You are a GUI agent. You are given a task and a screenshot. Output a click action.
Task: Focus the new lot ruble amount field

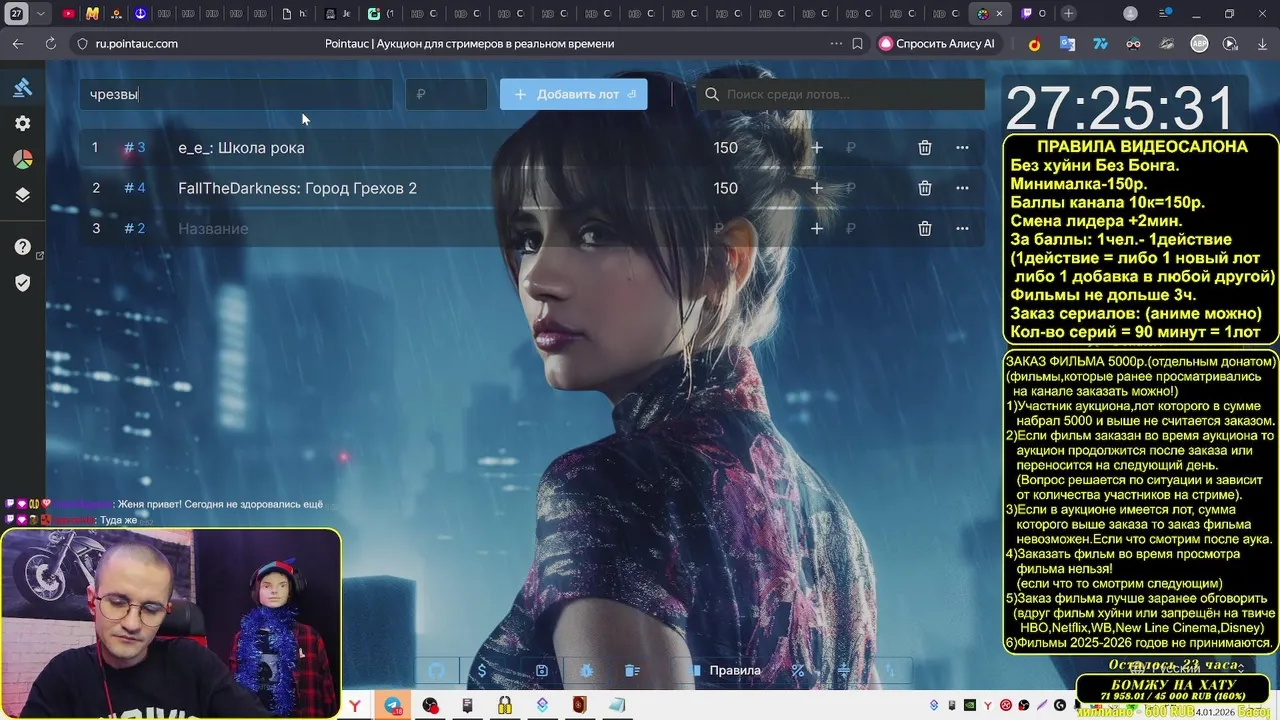tap(446, 94)
